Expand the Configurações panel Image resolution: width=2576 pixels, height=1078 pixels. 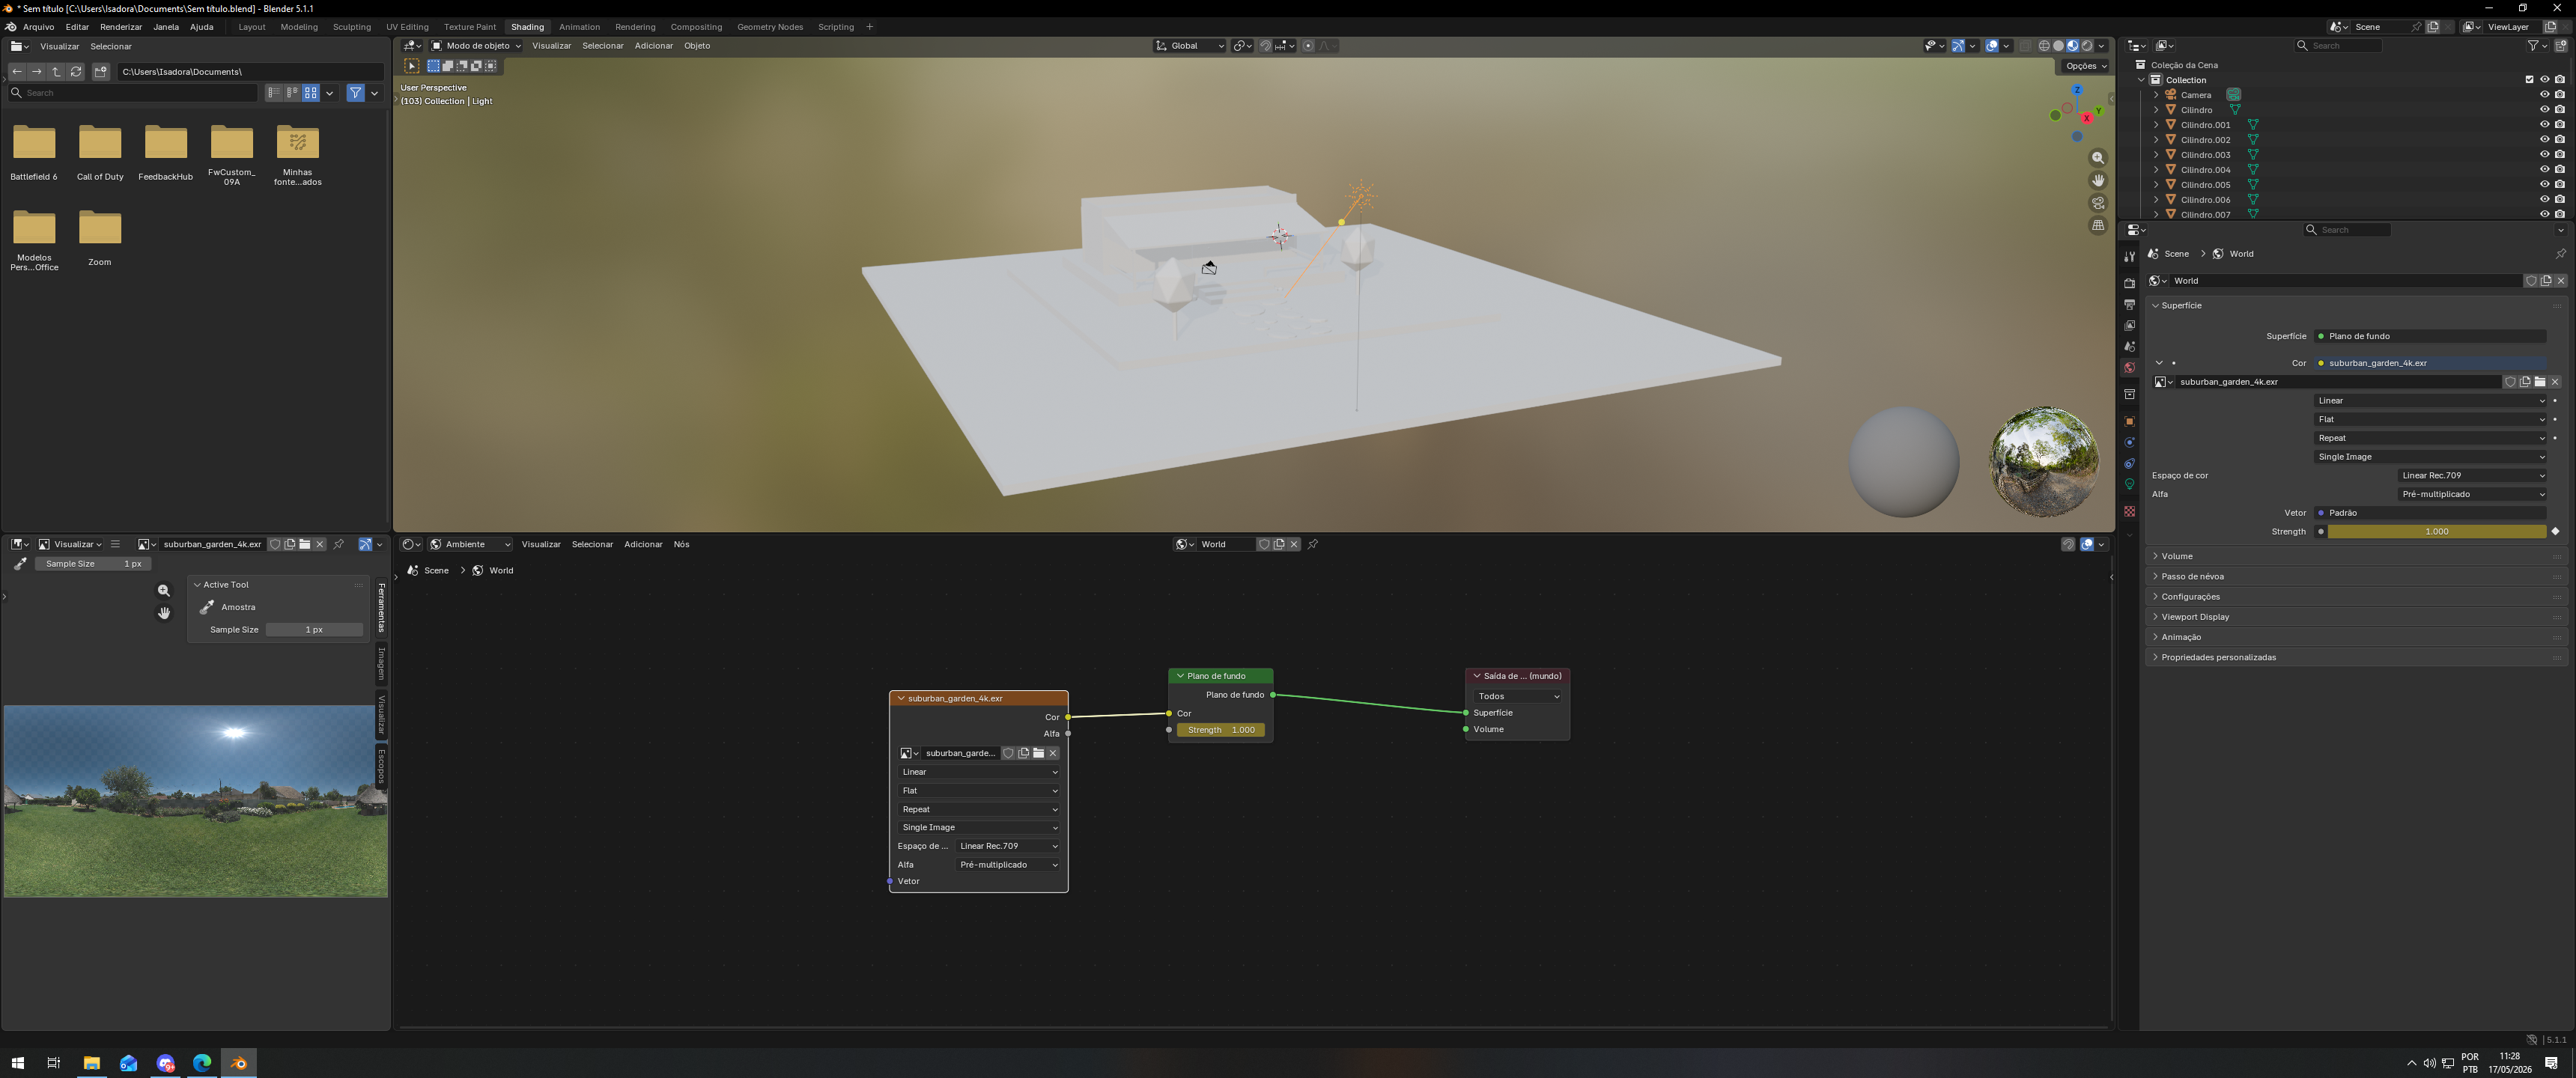pyautogui.click(x=2357, y=597)
